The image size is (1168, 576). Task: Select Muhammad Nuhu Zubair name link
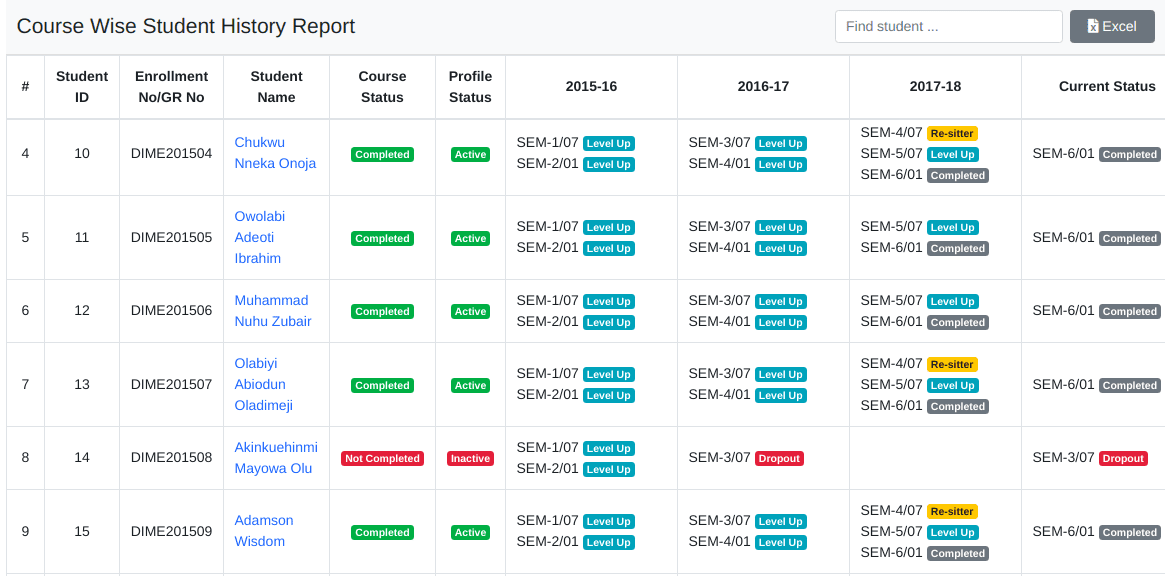click(x=272, y=311)
